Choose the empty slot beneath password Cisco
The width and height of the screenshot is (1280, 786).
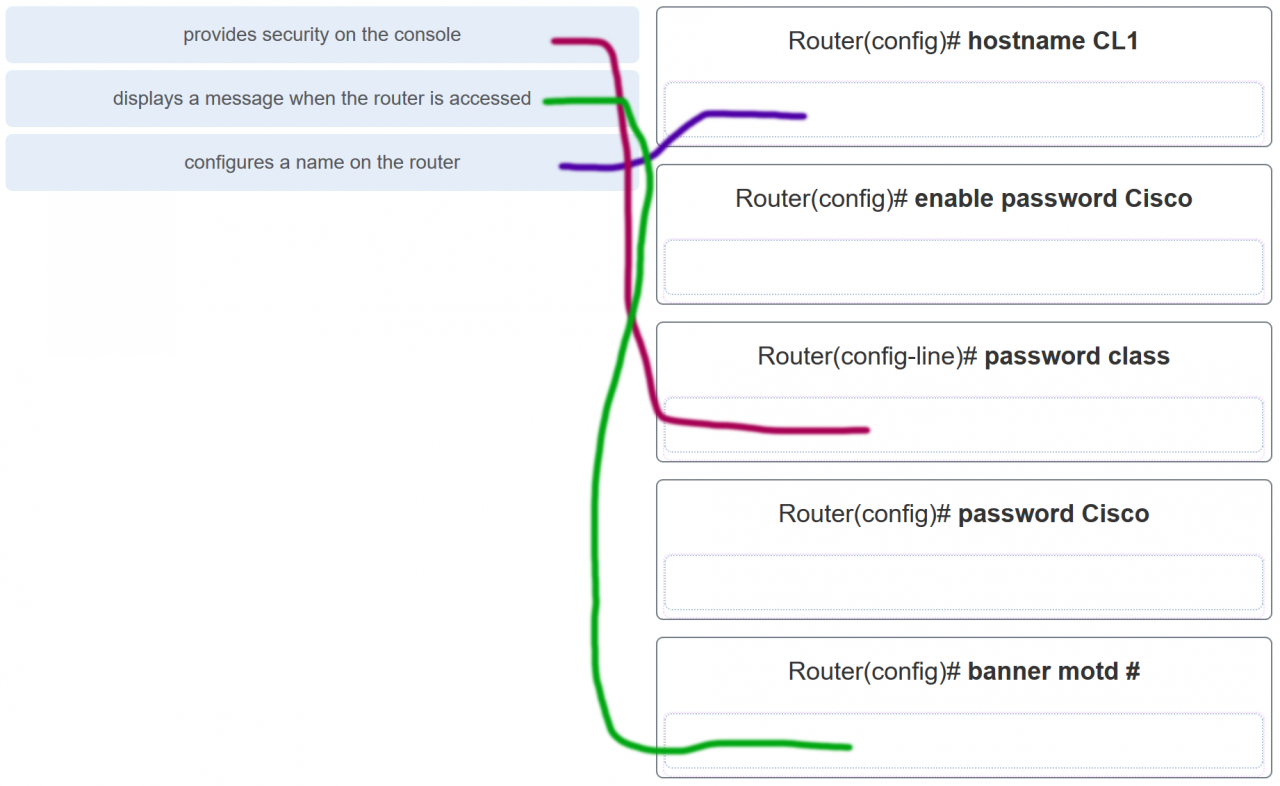coord(963,582)
